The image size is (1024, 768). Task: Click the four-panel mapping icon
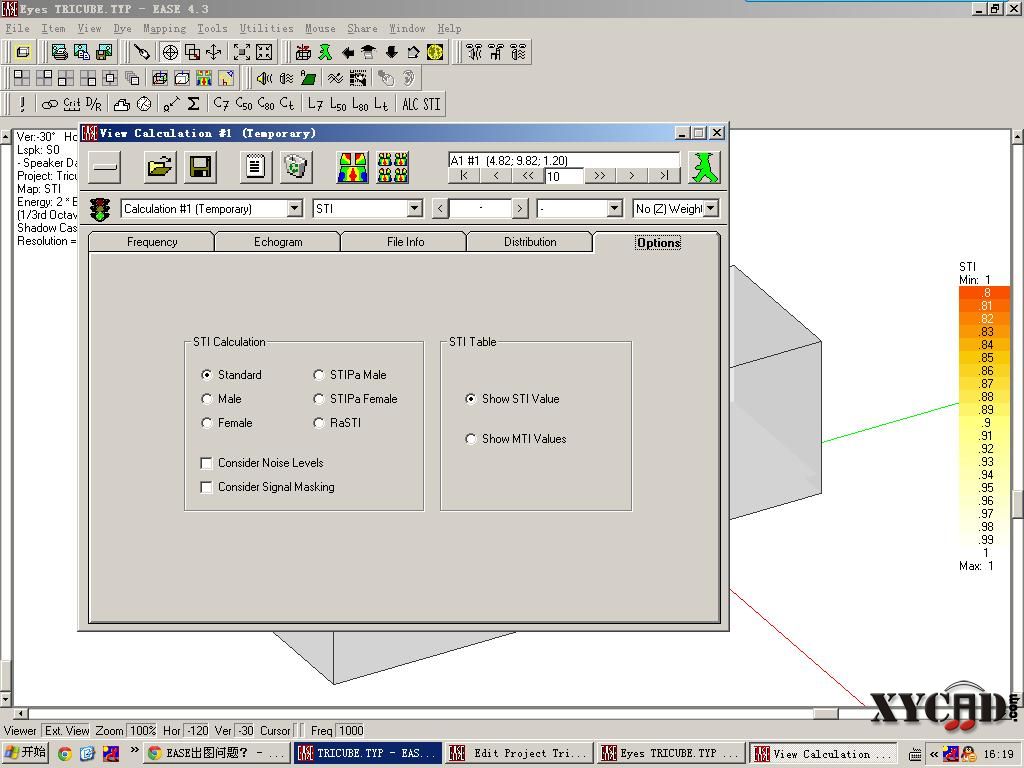pos(393,167)
